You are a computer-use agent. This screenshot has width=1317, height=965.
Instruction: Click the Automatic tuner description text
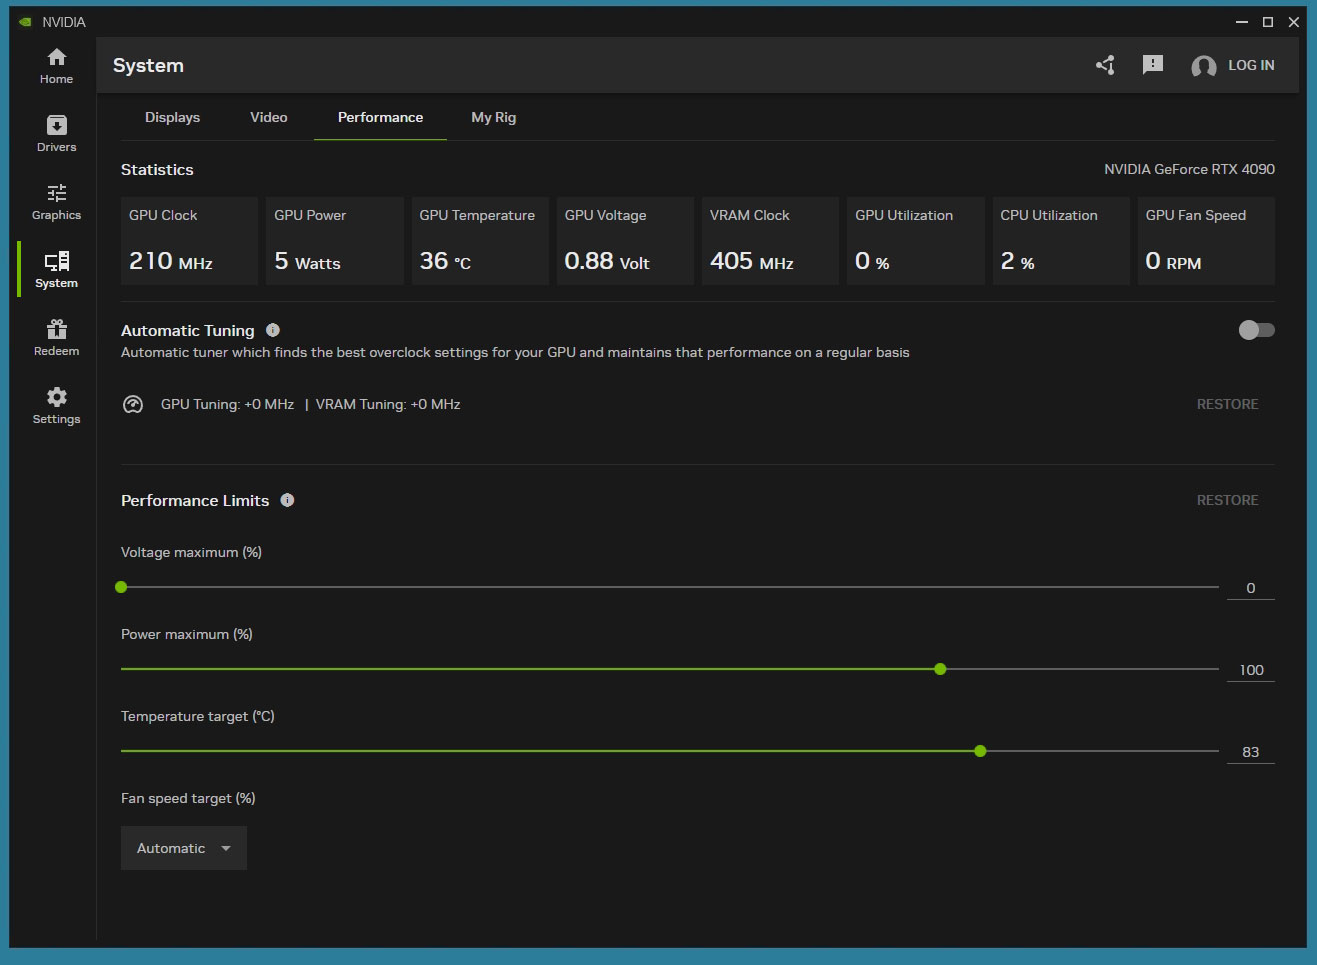click(x=515, y=352)
